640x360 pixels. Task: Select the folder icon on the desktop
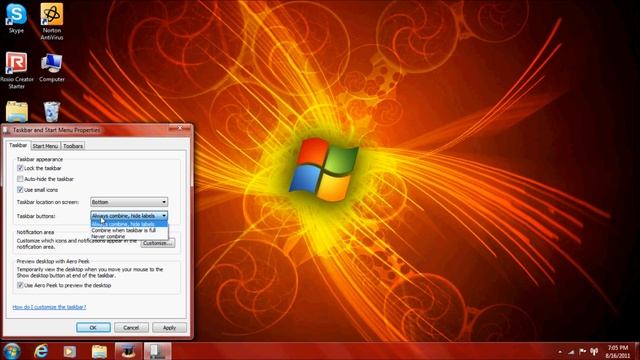coord(17,111)
